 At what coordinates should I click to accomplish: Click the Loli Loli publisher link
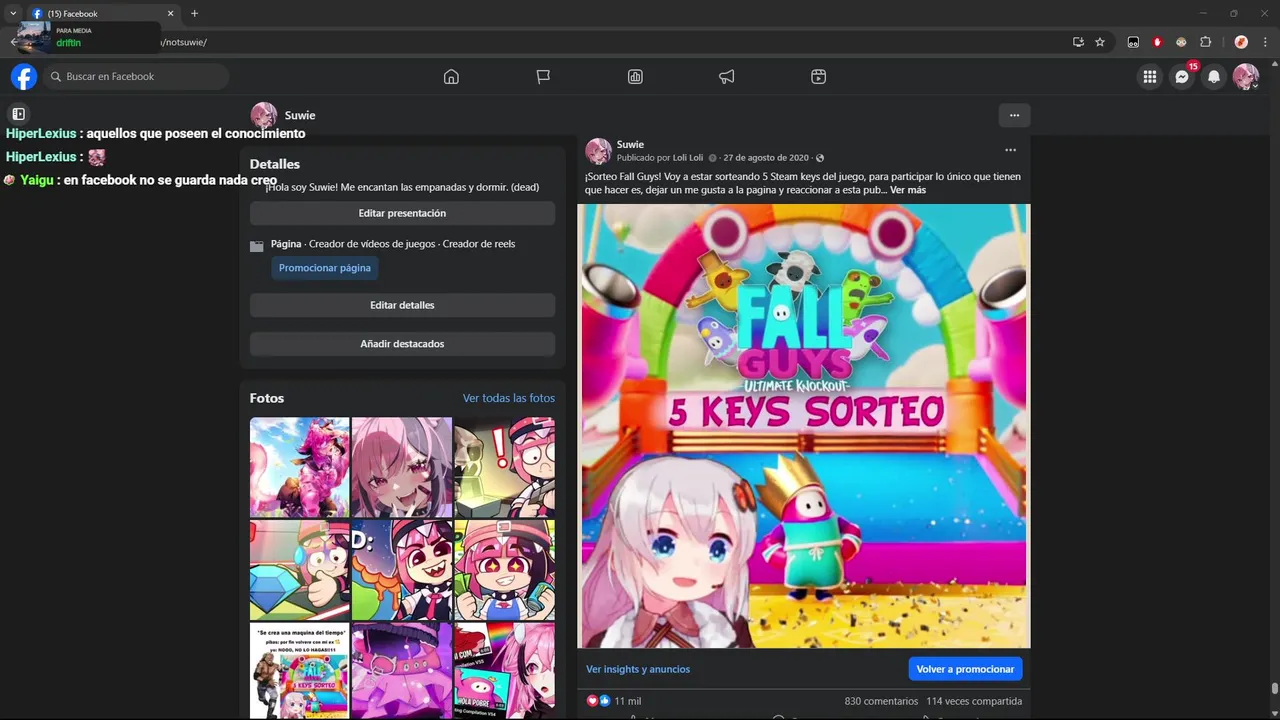(687, 158)
